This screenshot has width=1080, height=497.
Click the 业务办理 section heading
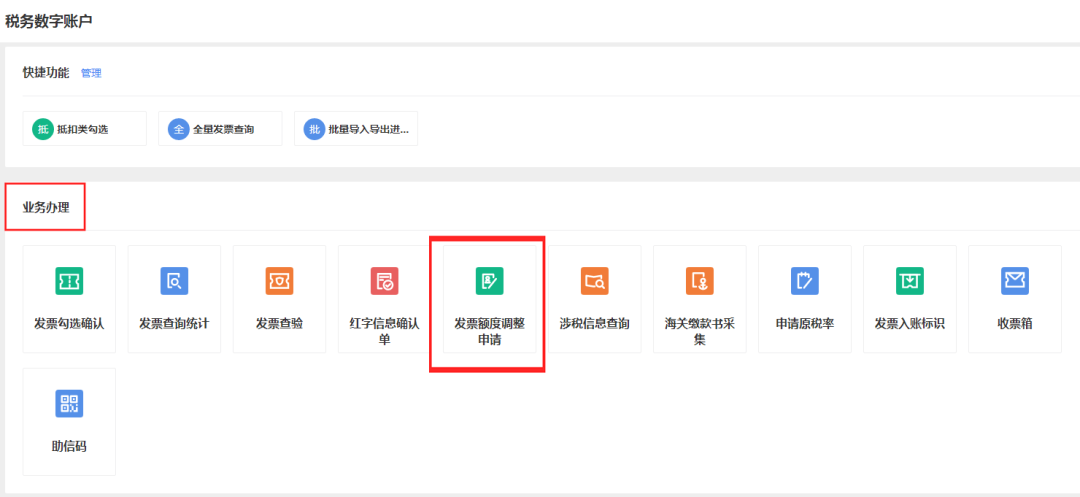46,207
